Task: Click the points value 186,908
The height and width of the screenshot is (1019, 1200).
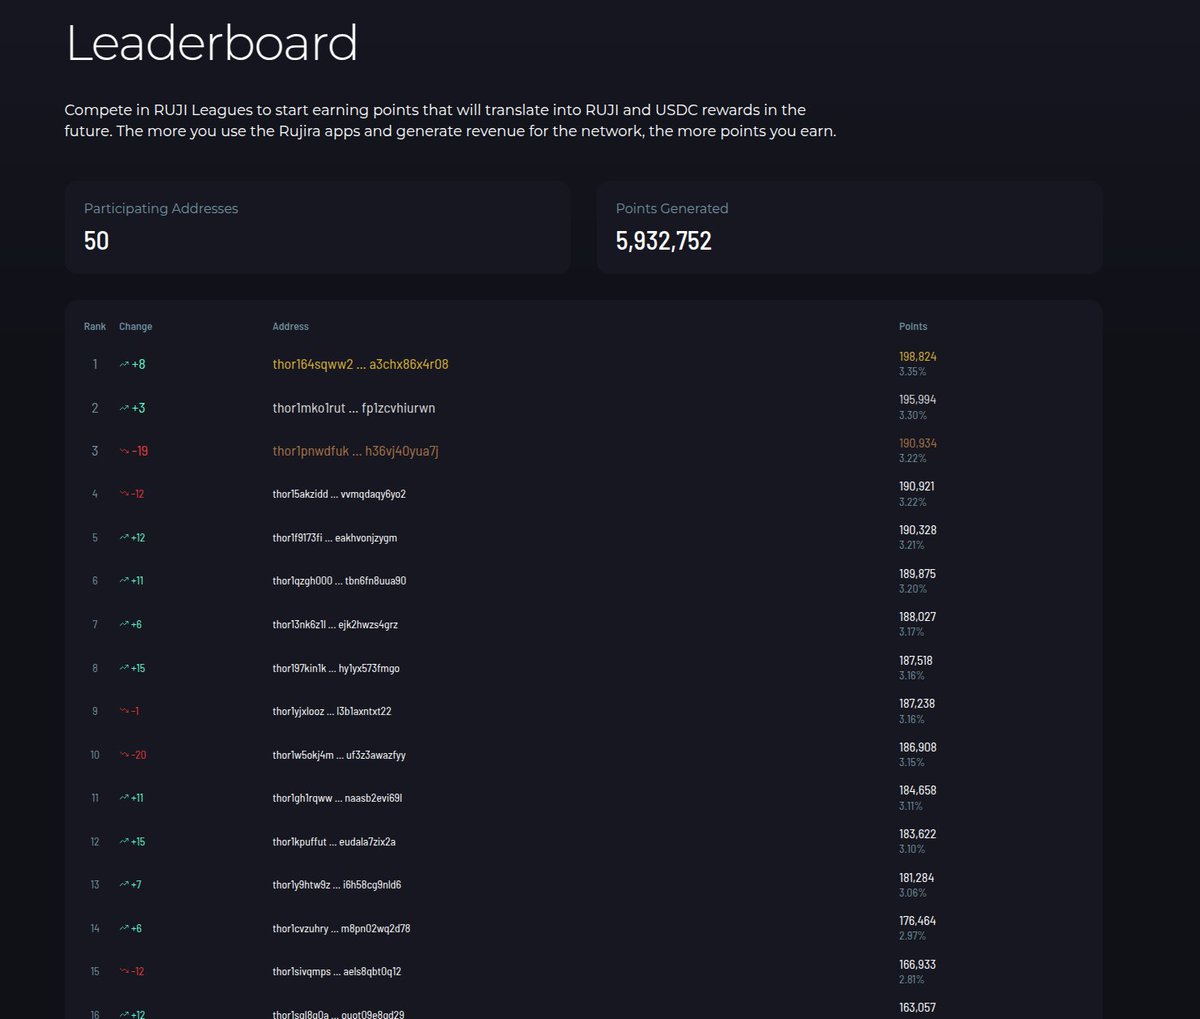Action: point(918,748)
